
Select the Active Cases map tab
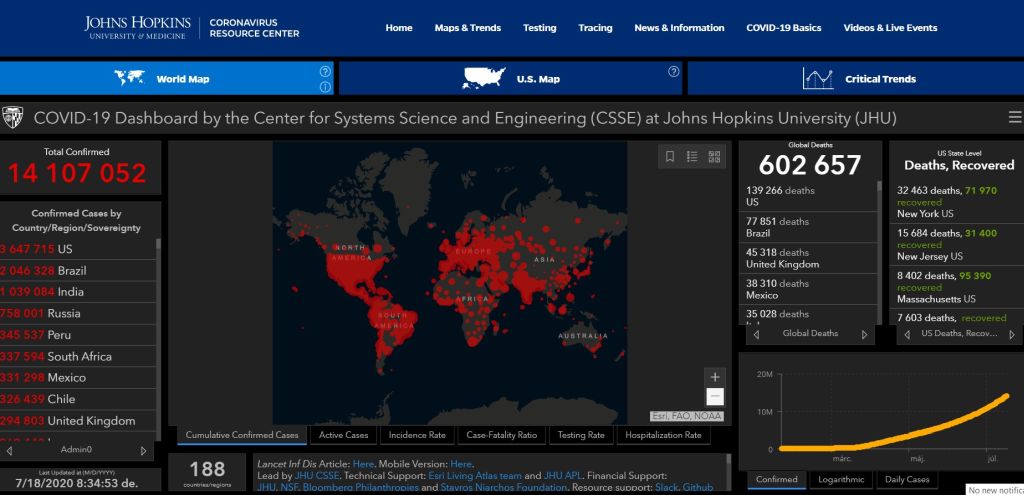(x=344, y=435)
